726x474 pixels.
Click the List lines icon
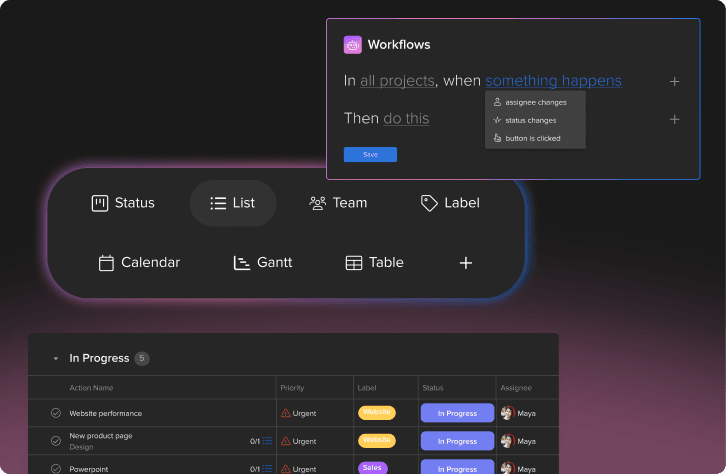(218, 203)
